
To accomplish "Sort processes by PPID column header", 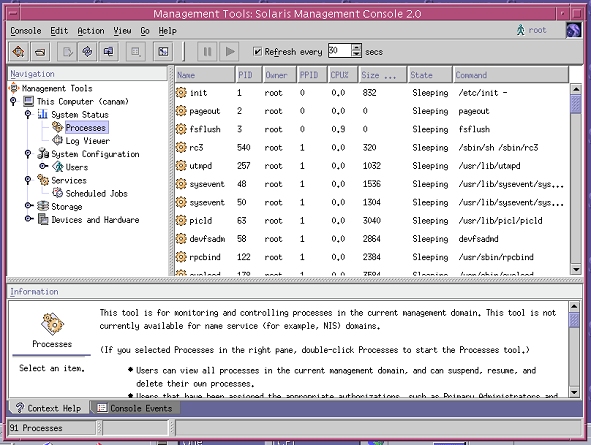I will tap(312, 75).
